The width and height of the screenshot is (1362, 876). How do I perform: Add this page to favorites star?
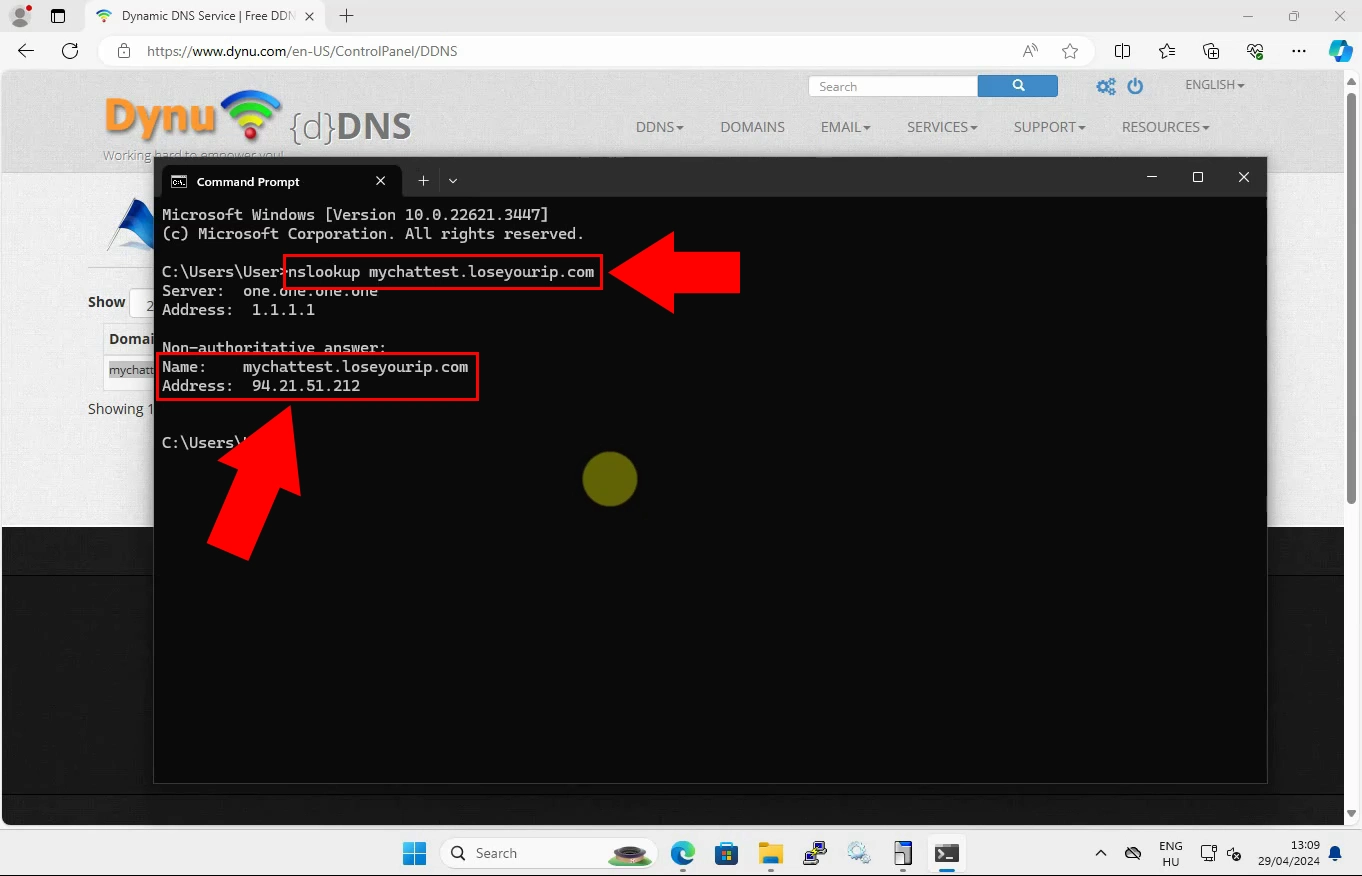(1070, 51)
